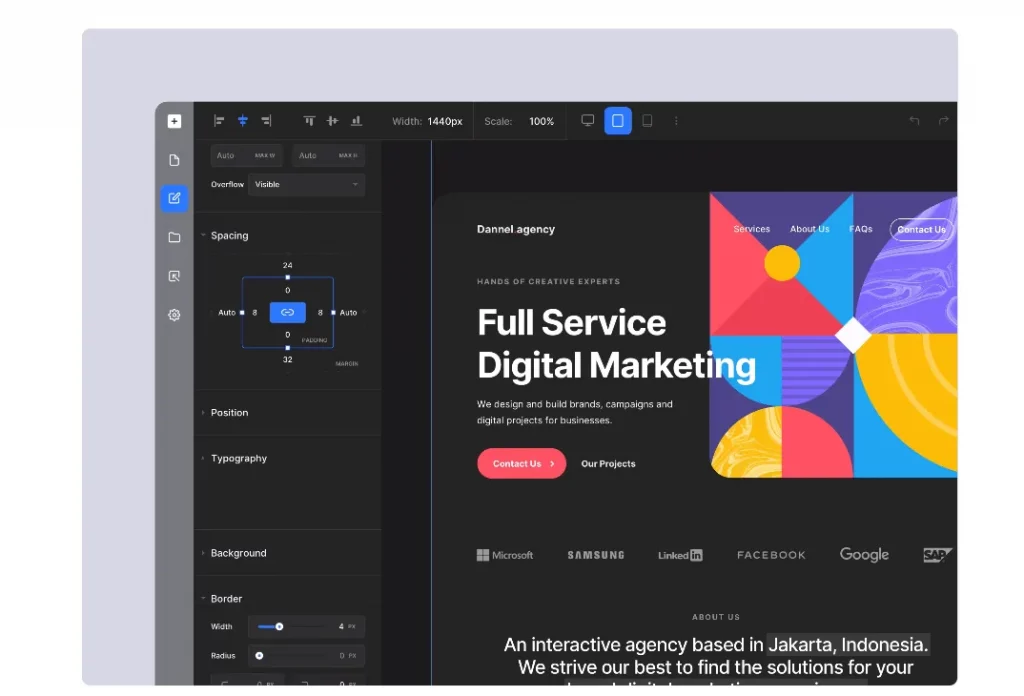Image resolution: width=1024 pixels, height=696 pixels.
Task: Align selection to the left edge
Action: coord(219,121)
